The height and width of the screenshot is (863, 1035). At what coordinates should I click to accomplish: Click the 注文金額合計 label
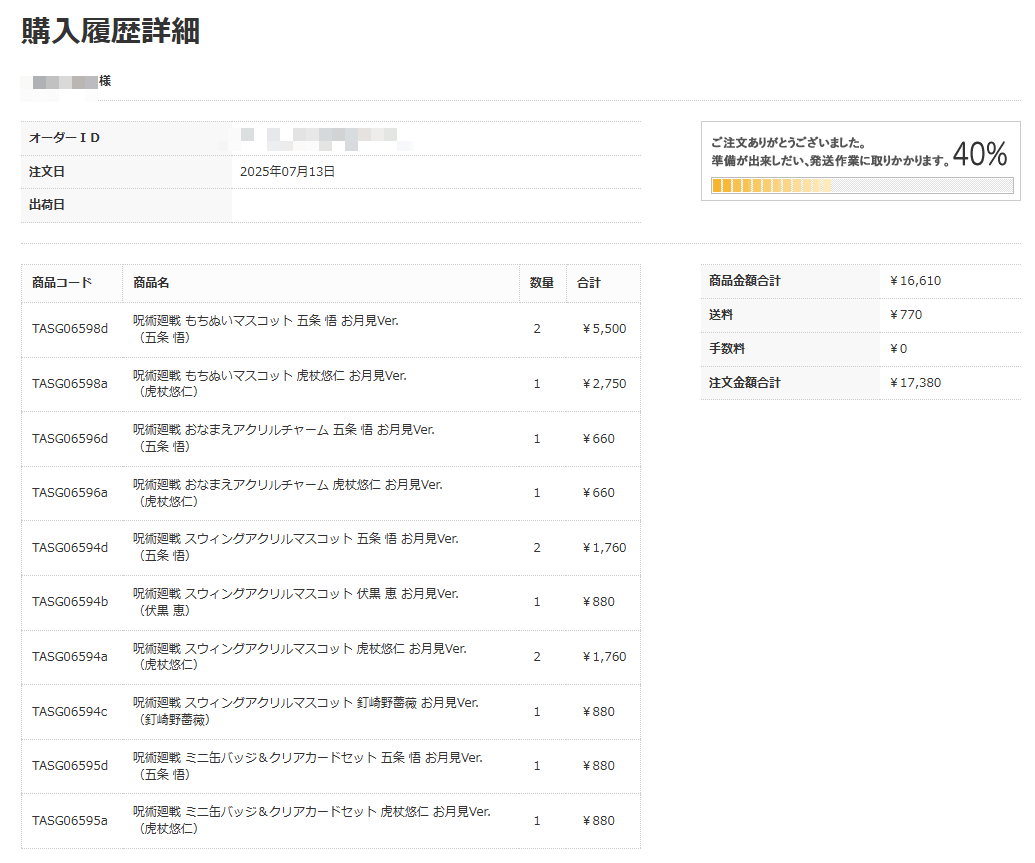coord(745,383)
